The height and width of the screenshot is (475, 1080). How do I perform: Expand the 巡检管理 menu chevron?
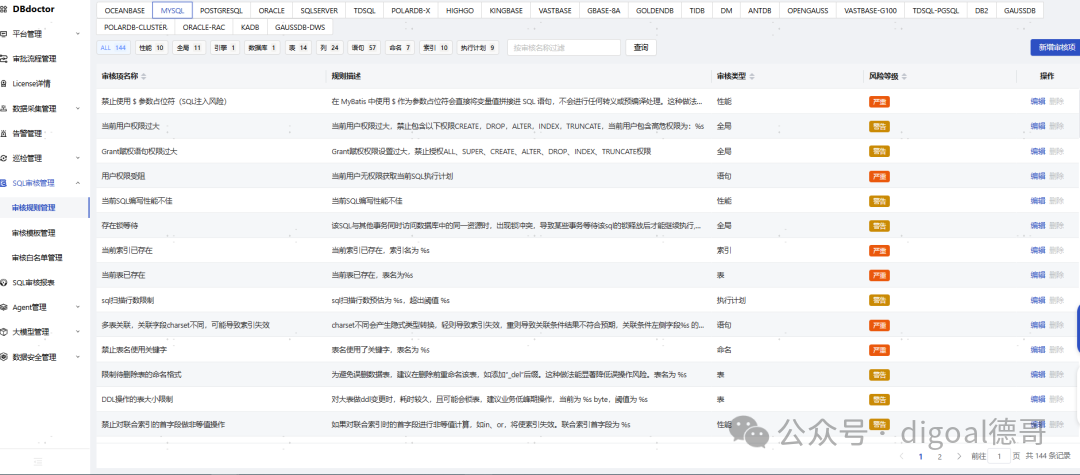point(78,158)
